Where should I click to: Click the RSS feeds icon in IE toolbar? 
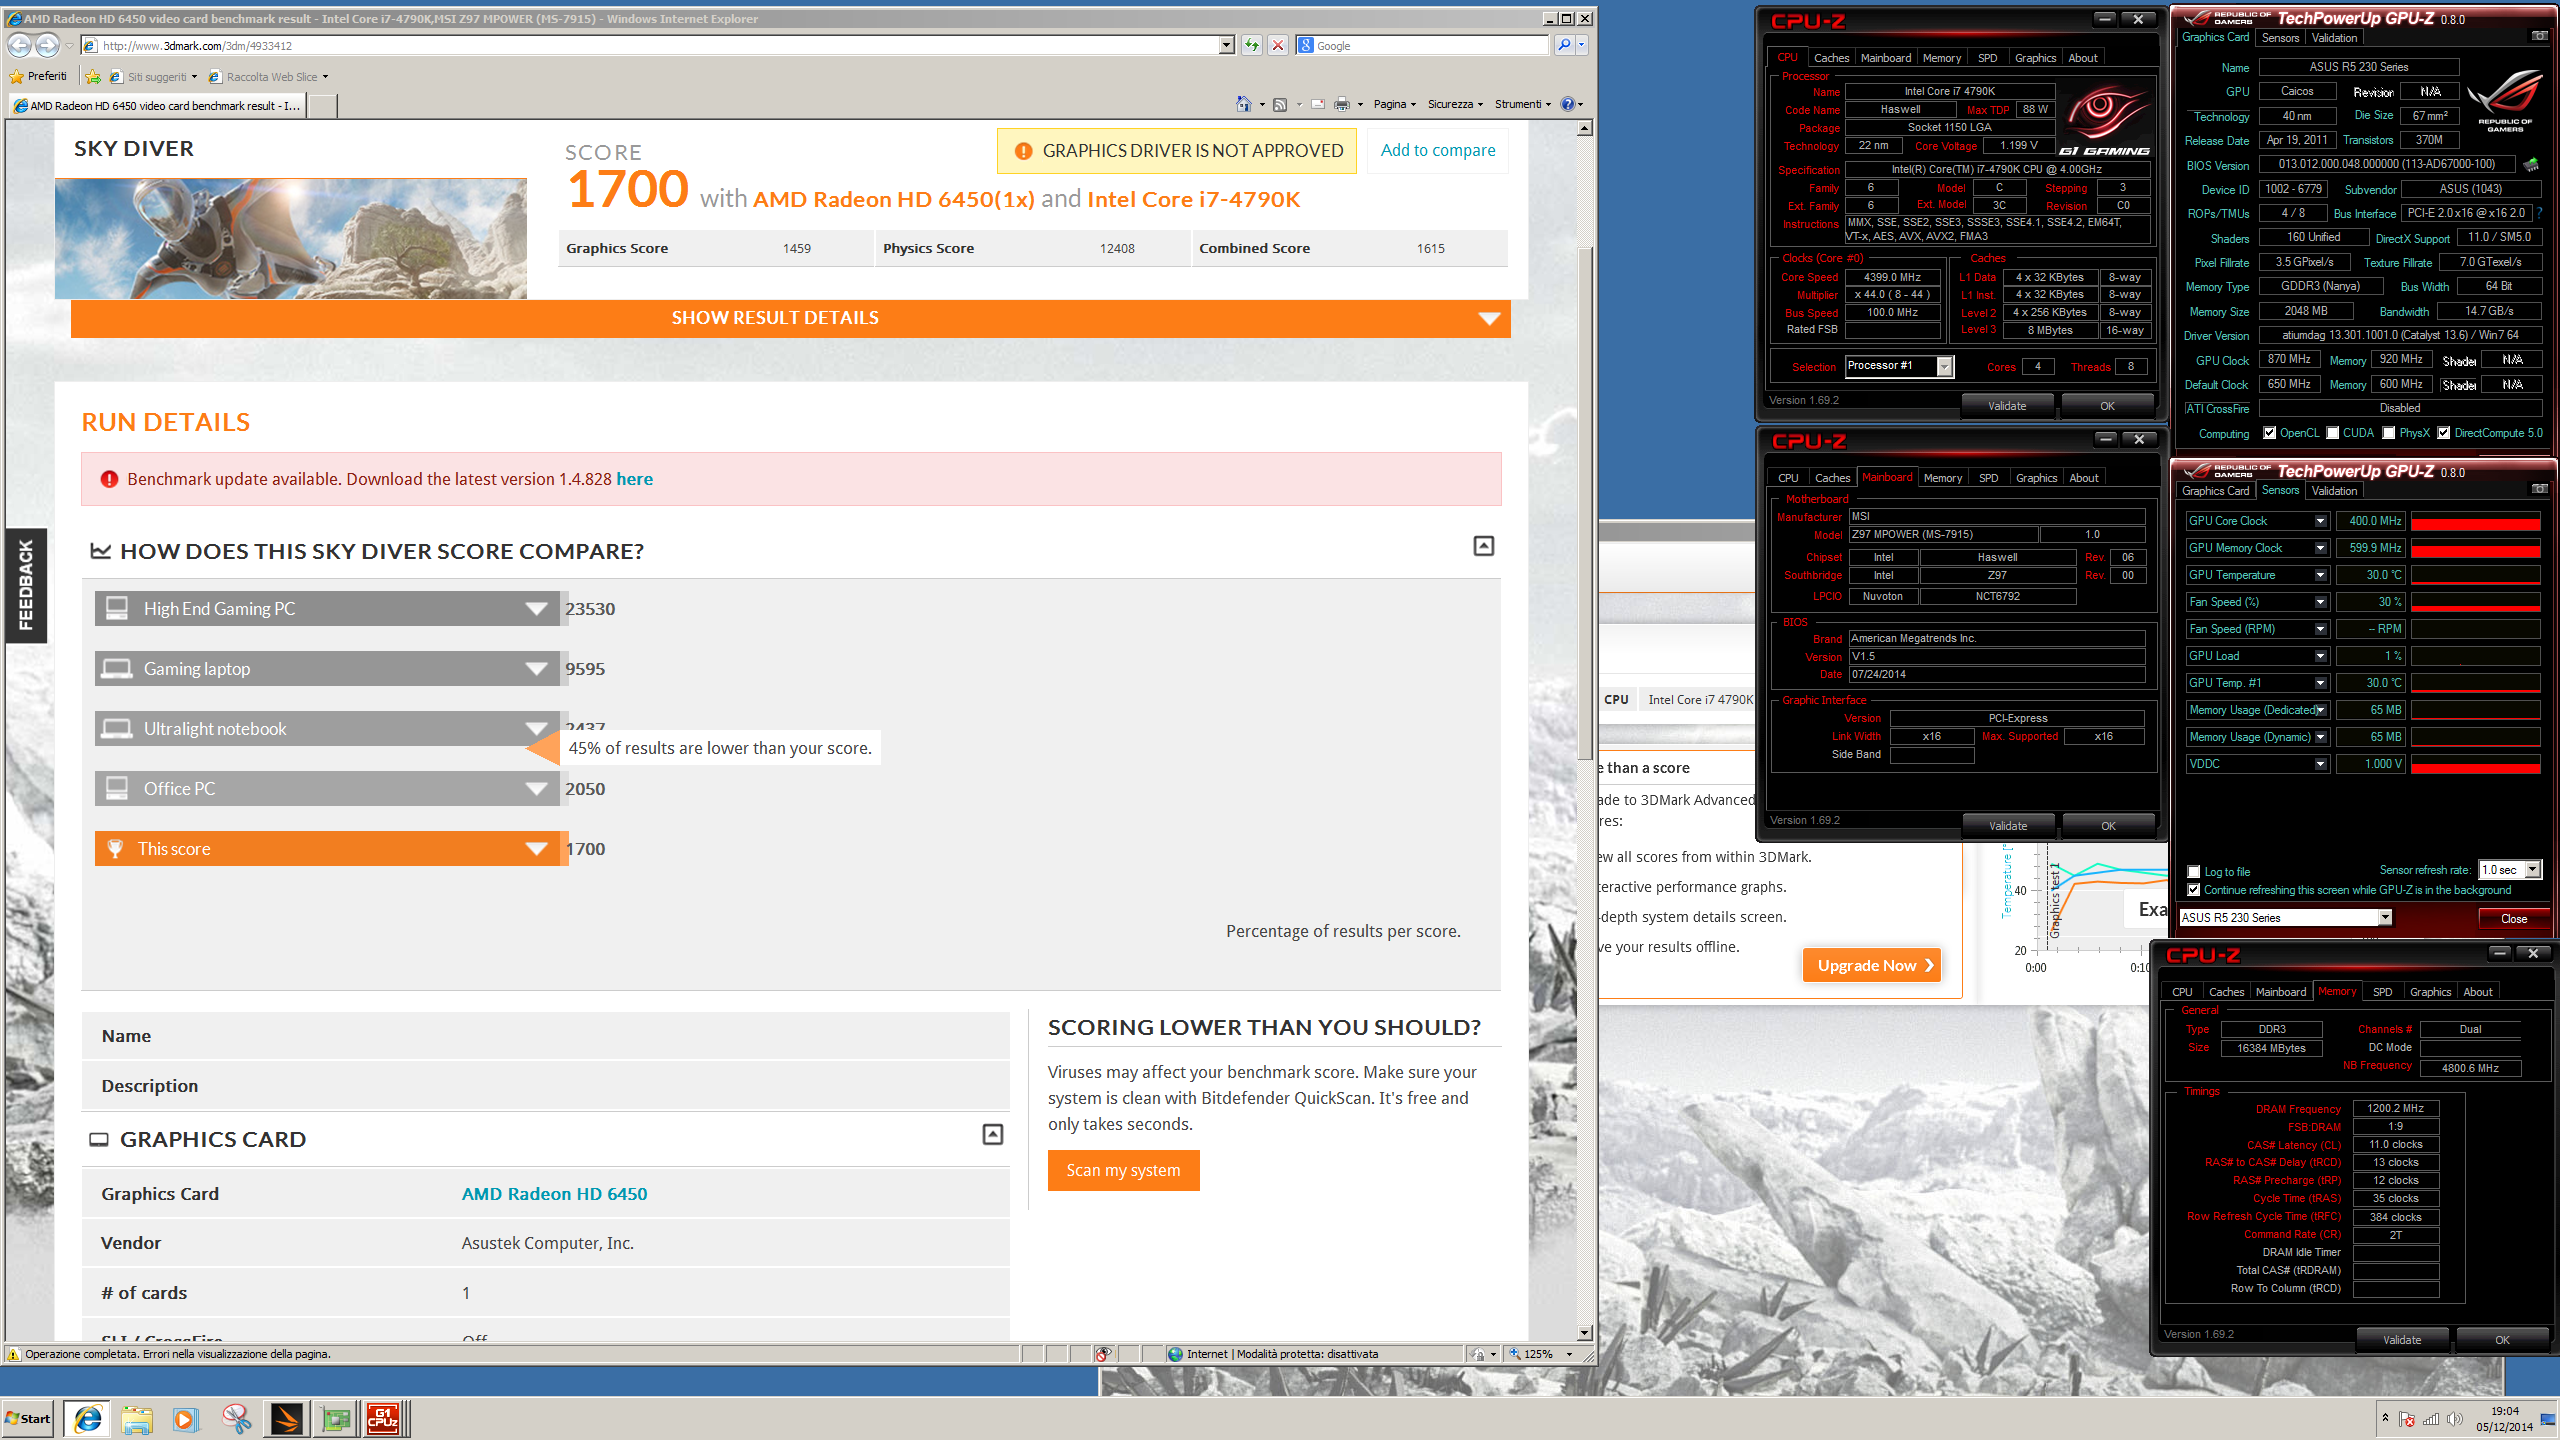1279,104
